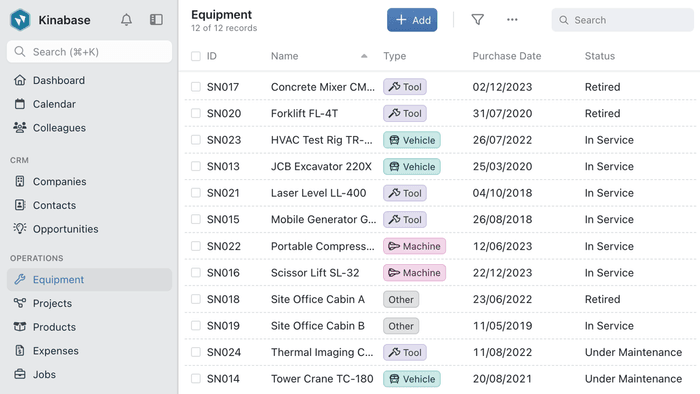
Task: Open the notifications bell
Action: click(126, 20)
